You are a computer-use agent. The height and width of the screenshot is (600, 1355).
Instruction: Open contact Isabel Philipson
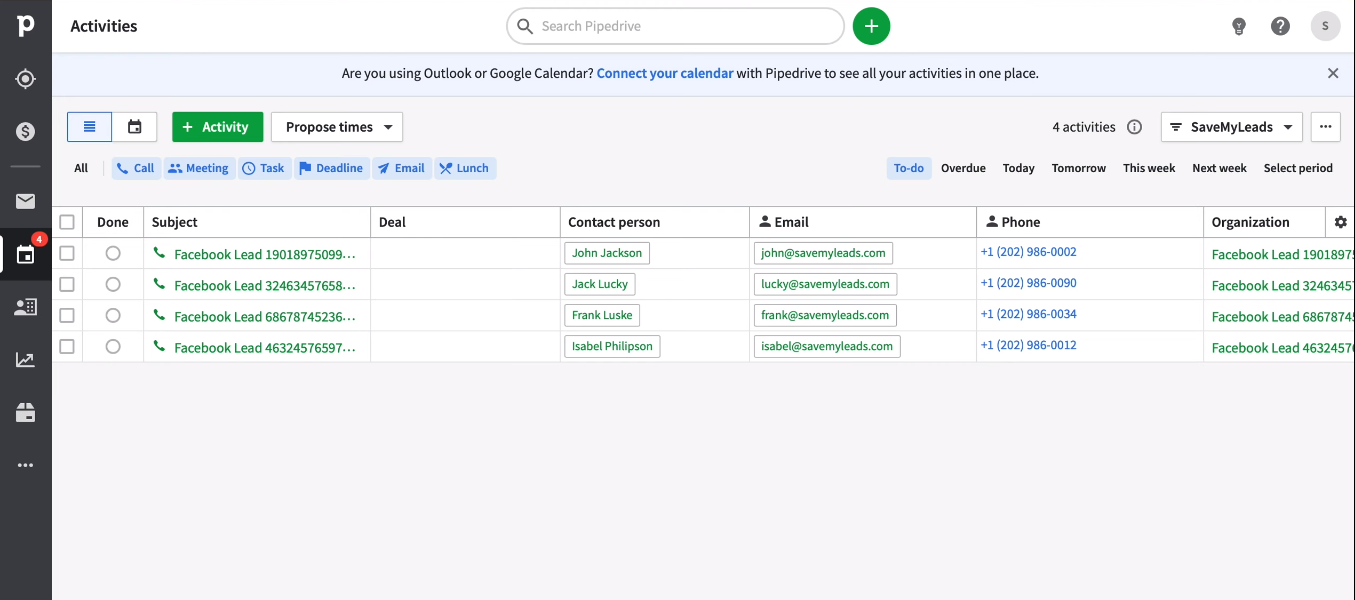[612, 346]
